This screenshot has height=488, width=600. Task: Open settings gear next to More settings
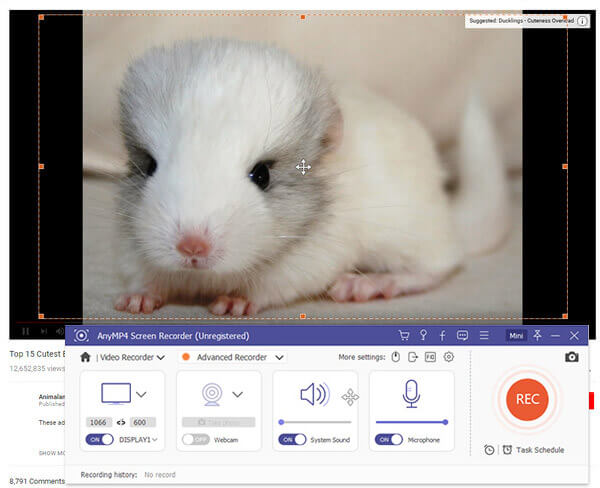(x=449, y=357)
